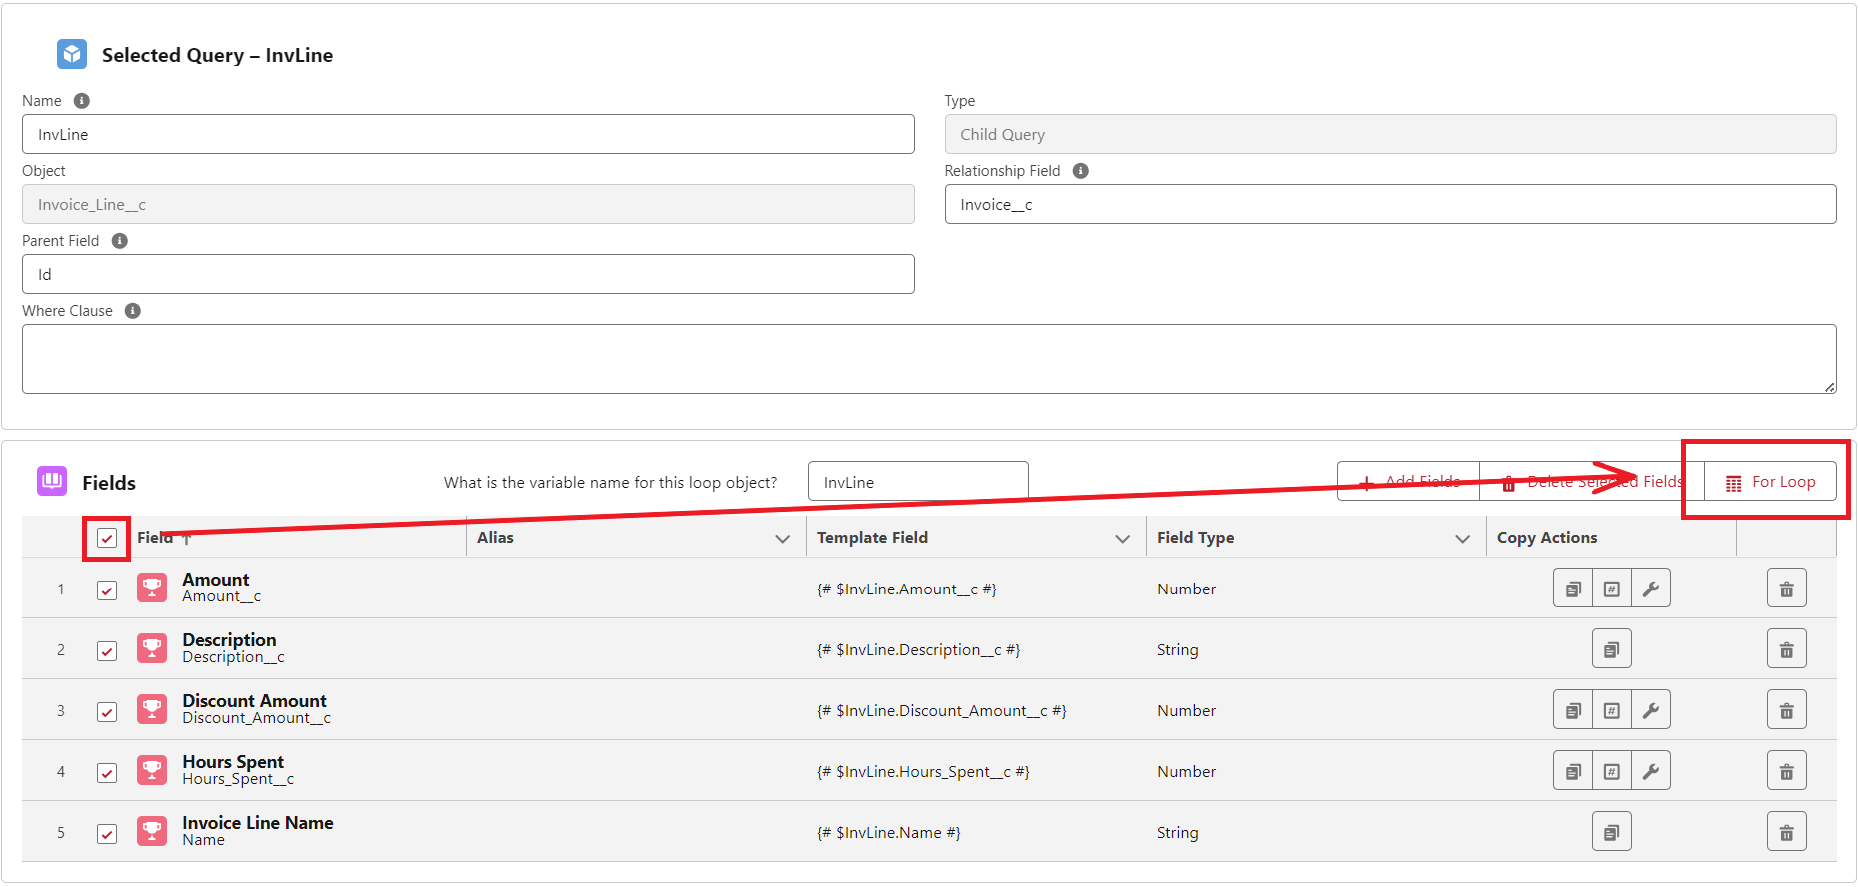
Task: Open the Field Type column dropdown
Action: pyautogui.click(x=1462, y=539)
